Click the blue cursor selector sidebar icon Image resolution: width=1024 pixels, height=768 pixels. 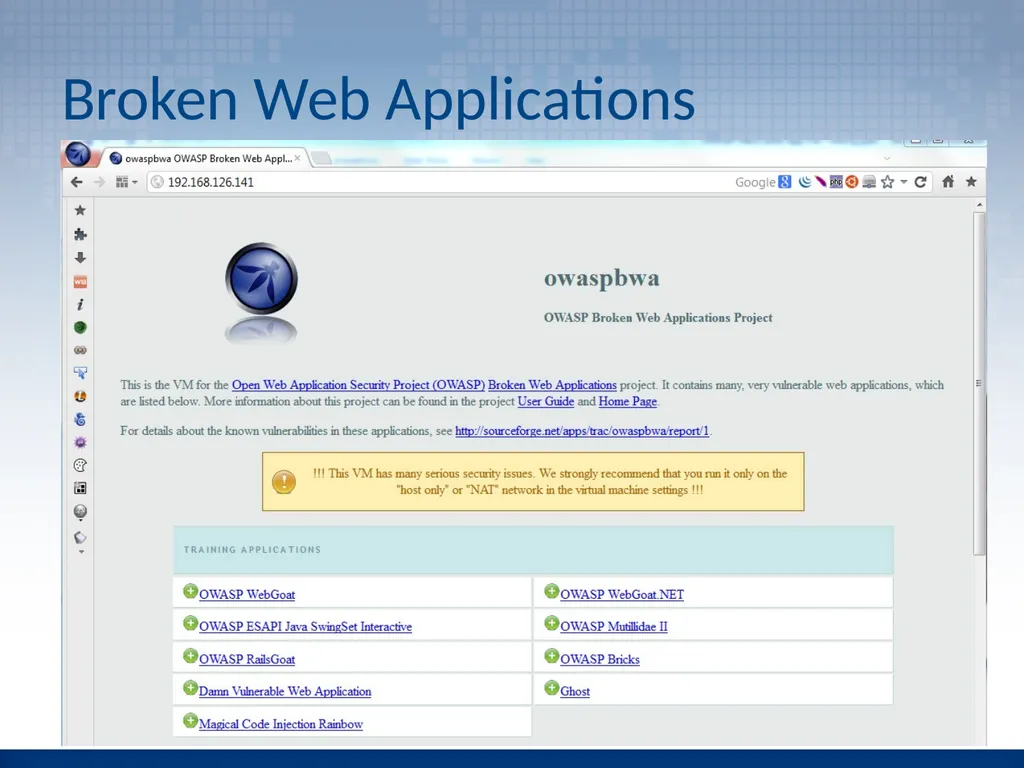click(80, 373)
